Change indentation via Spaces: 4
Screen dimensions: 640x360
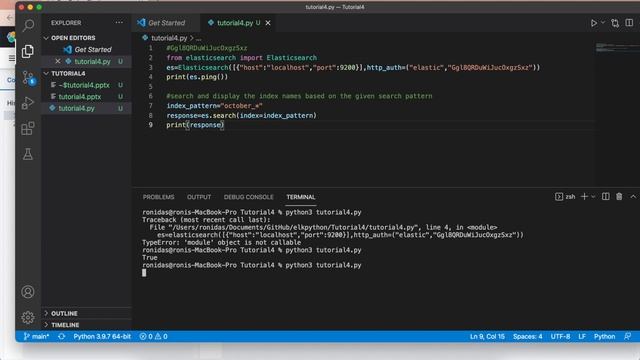click(x=527, y=336)
